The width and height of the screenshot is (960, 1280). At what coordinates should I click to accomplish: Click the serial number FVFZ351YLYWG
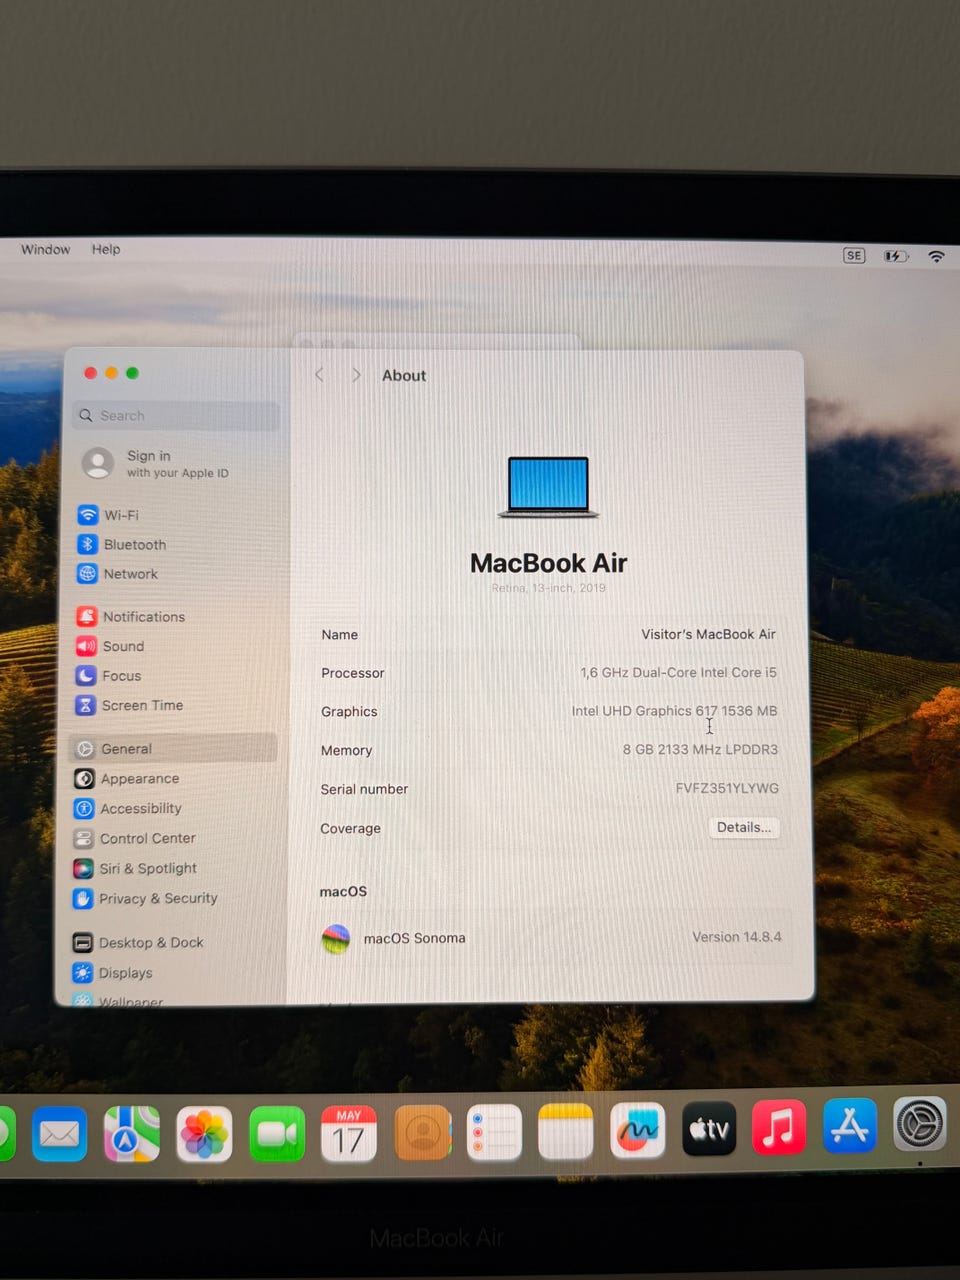pyautogui.click(x=727, y=788)
